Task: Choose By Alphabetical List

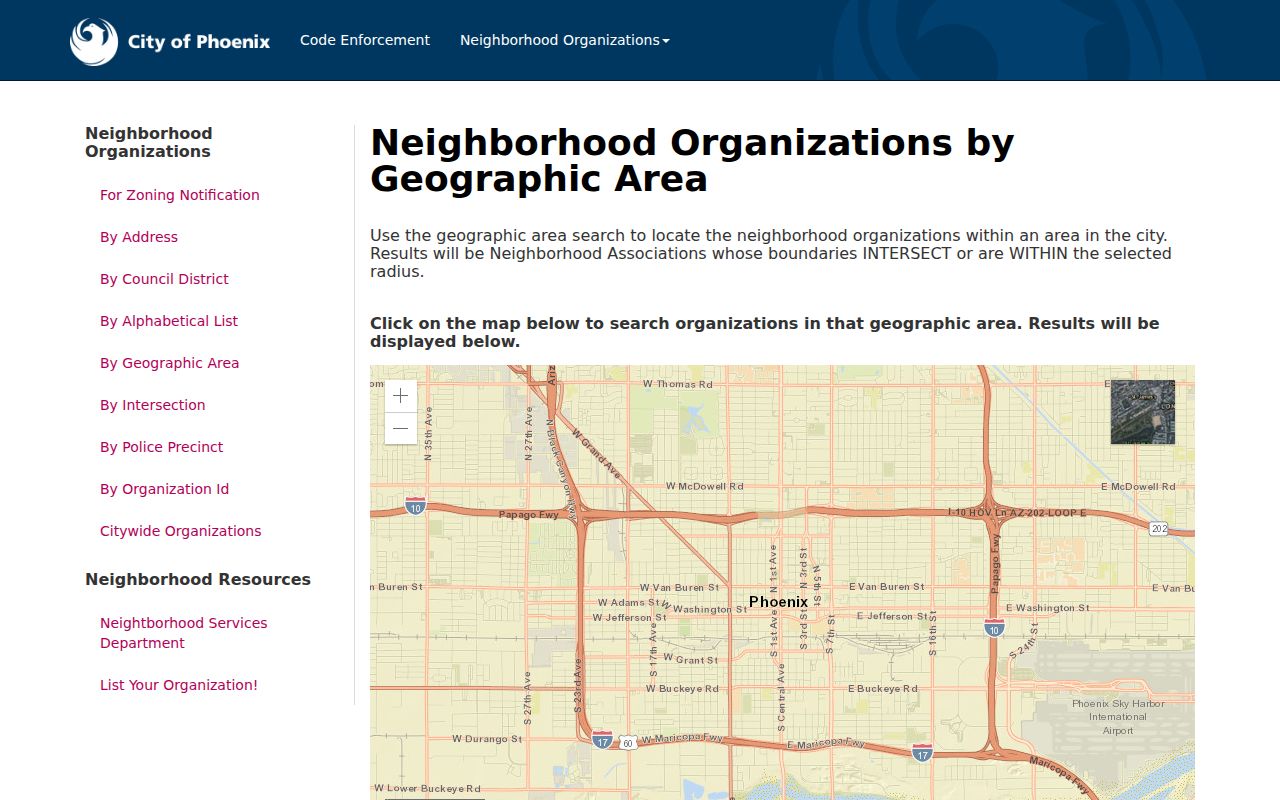Action: (169, 321)
